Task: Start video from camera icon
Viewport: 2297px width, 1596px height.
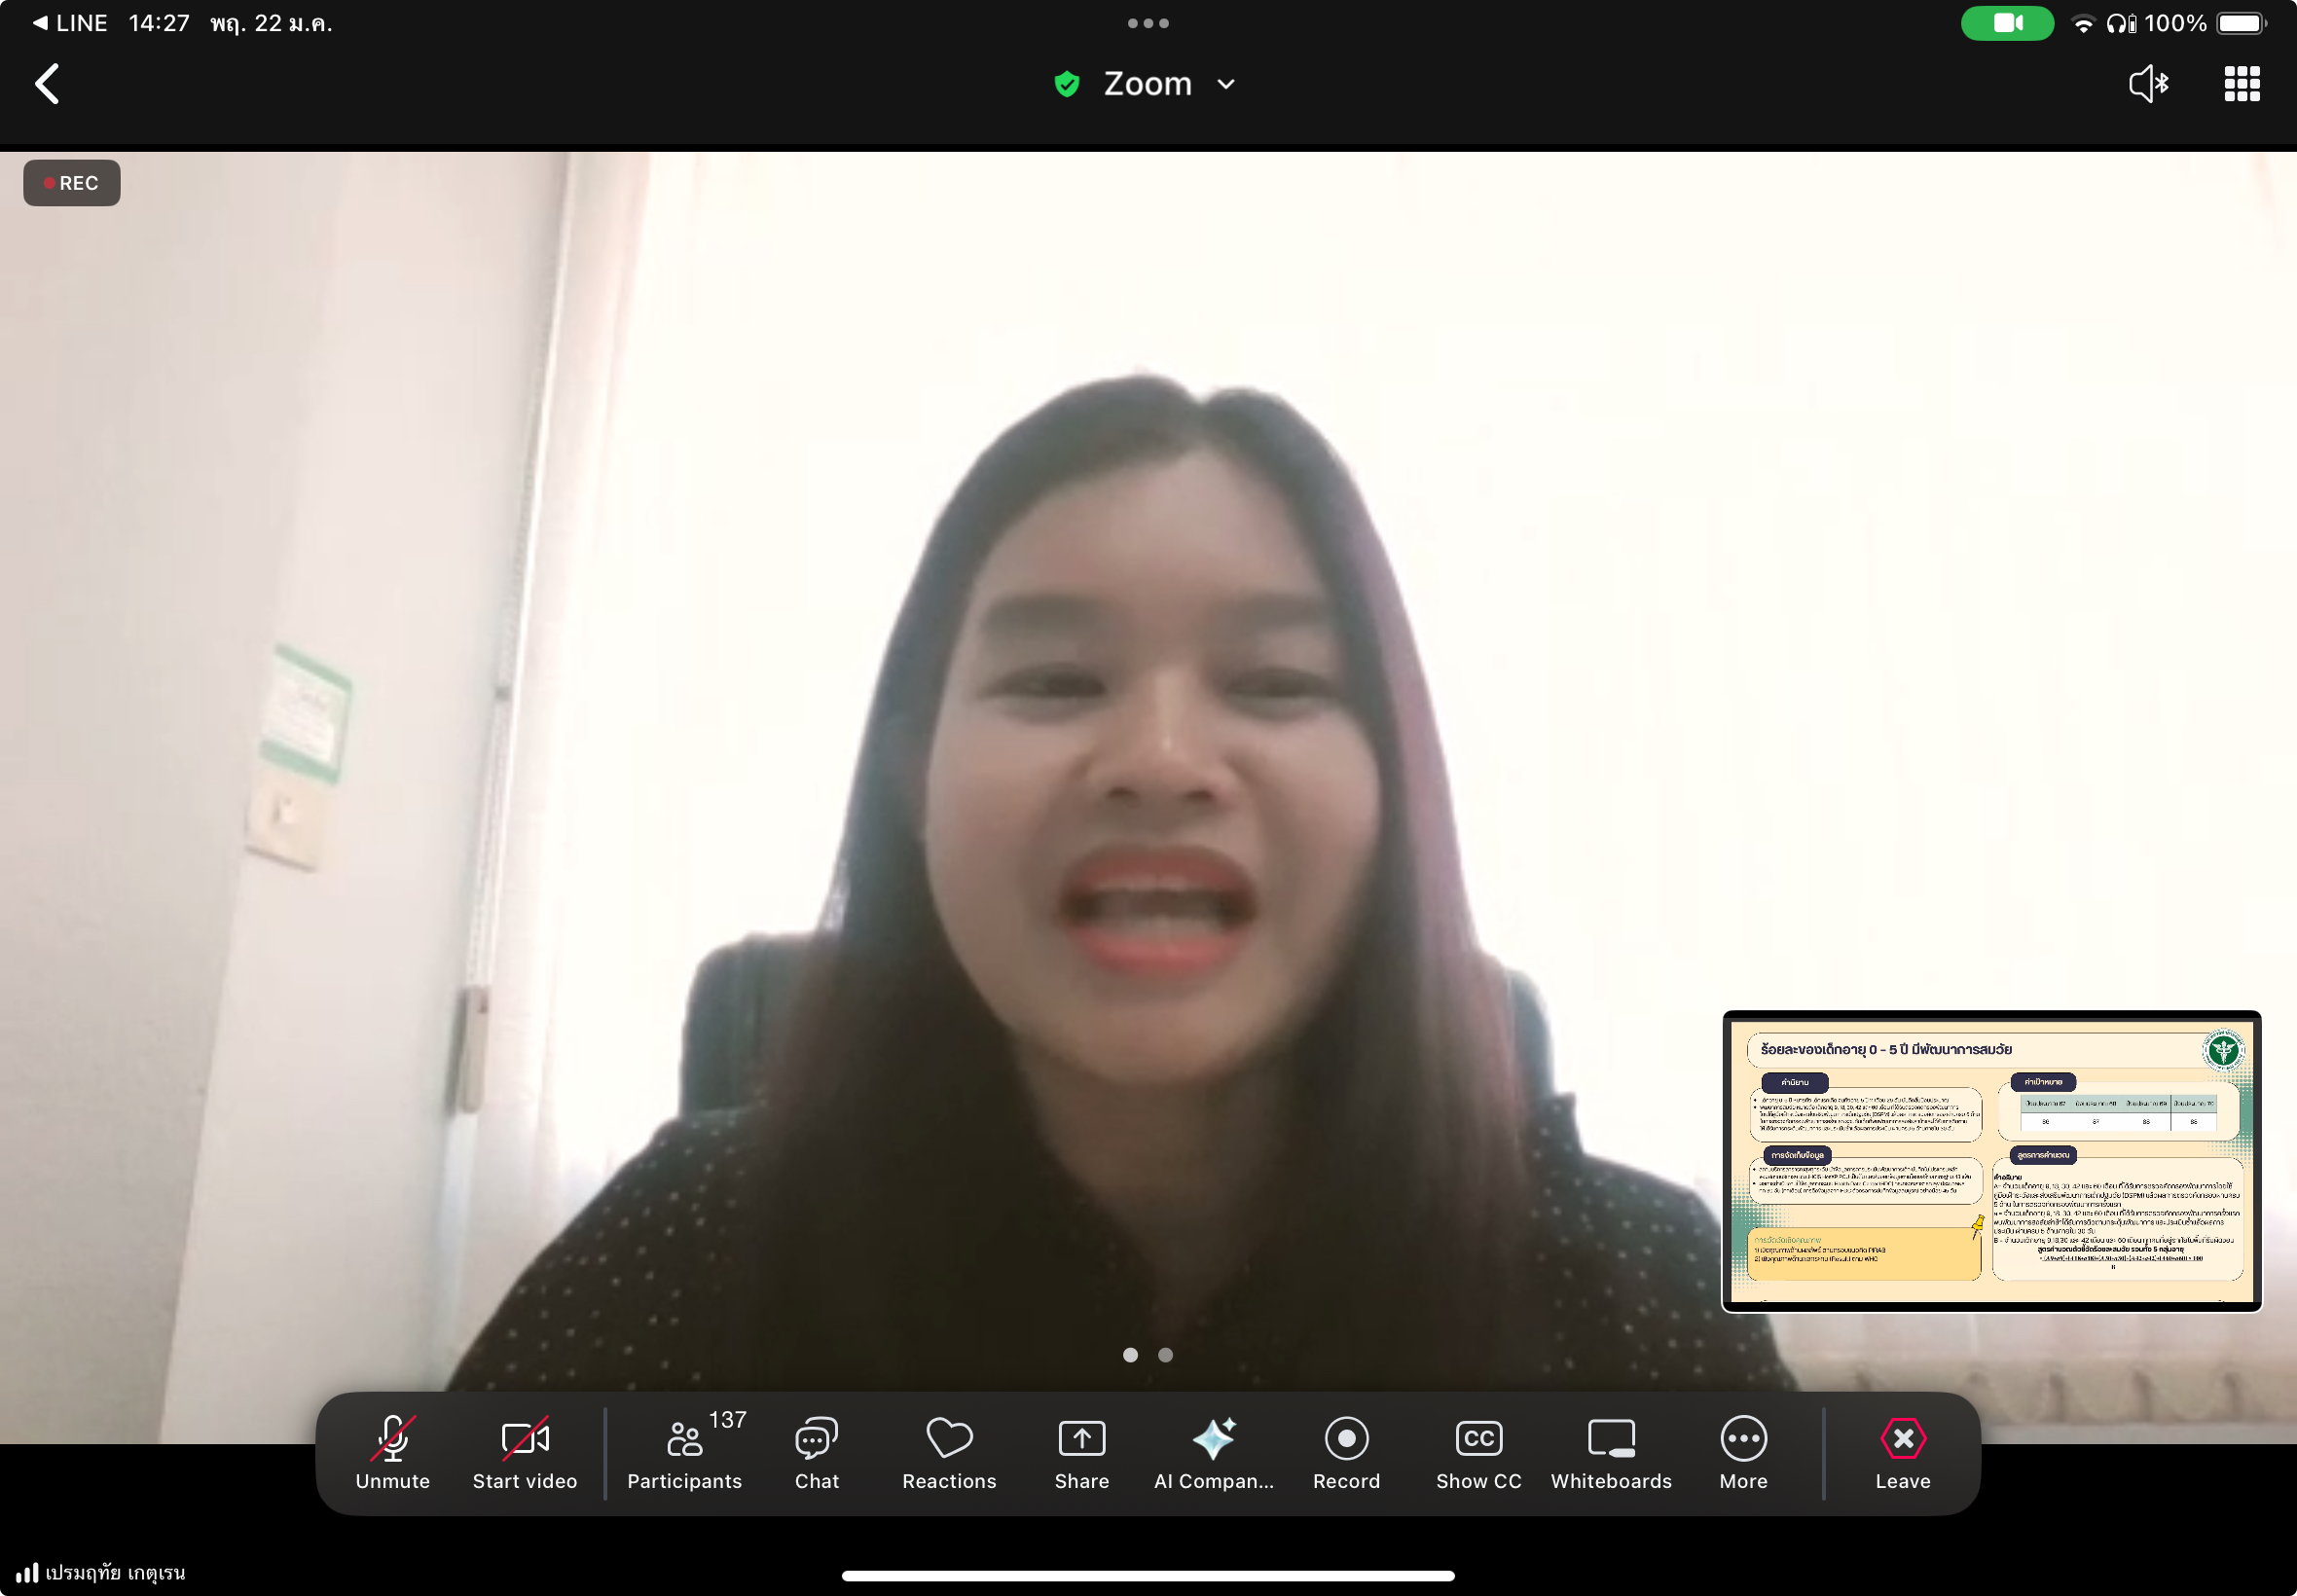Action: pyautogui.click(x=524, y=1451)
